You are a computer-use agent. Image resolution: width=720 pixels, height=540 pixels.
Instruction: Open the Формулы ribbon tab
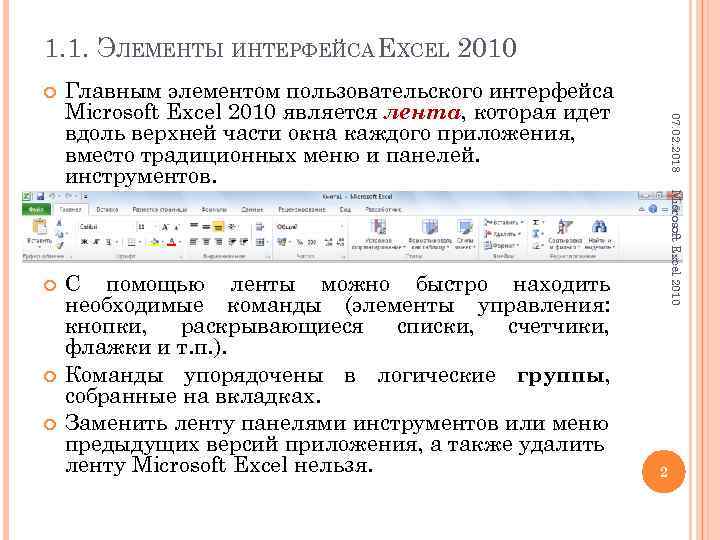(x=214, y=209)
